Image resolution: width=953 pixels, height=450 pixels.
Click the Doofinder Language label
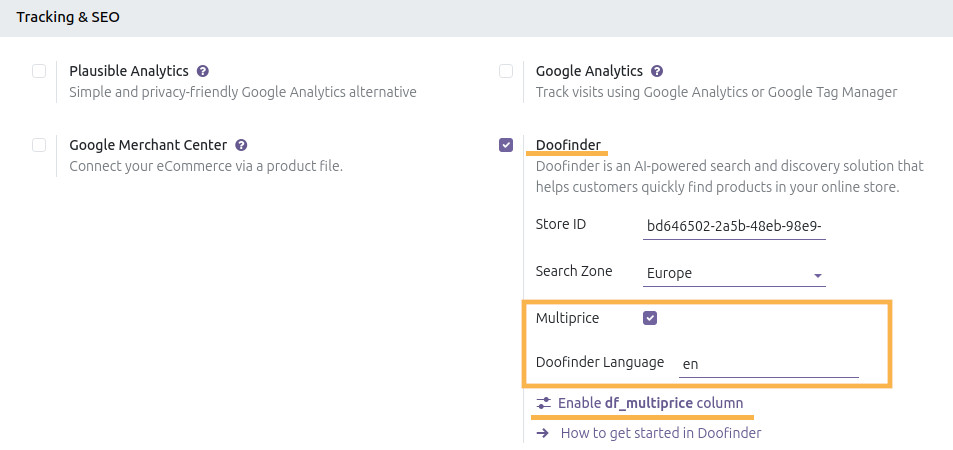(x=600, y=362)
